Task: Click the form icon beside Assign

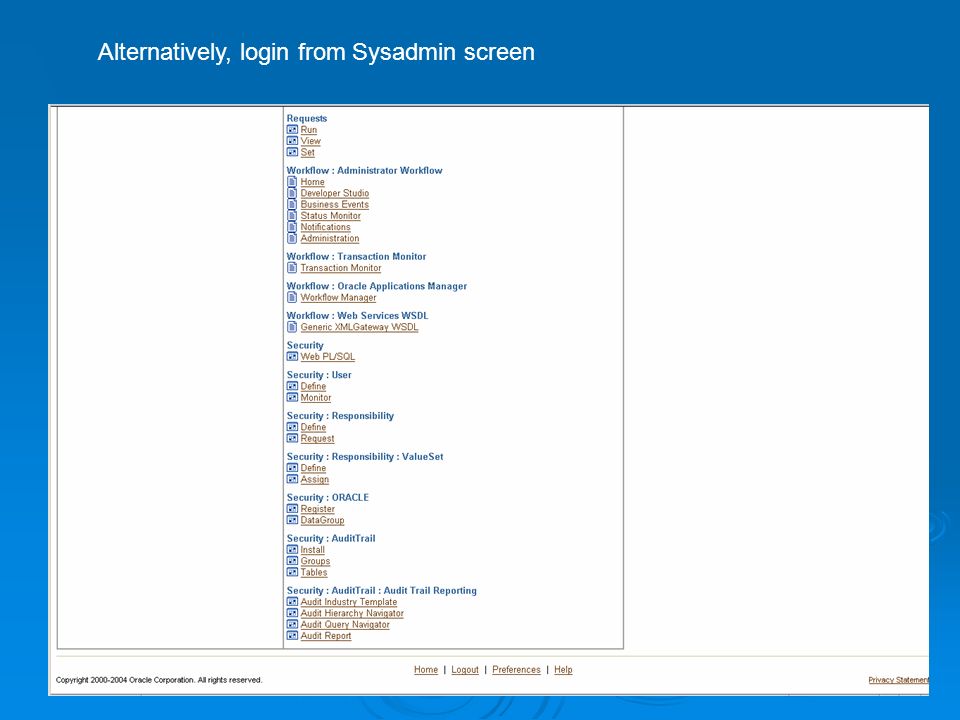Action: (292, 479)
